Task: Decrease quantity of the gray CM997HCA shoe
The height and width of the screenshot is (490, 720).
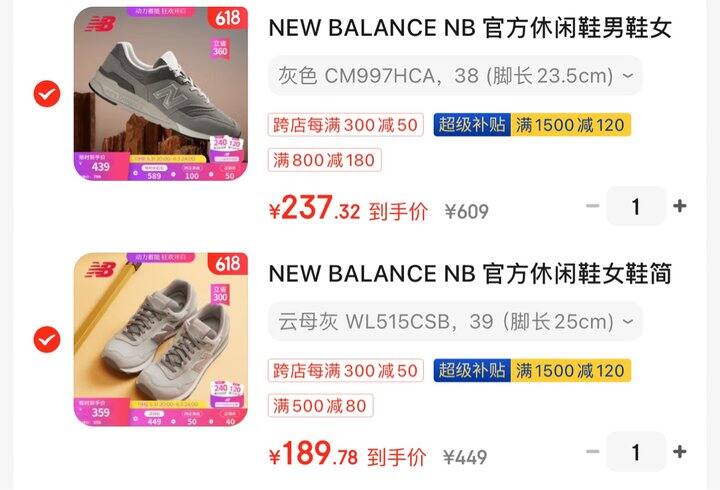Action: [593, 206]
